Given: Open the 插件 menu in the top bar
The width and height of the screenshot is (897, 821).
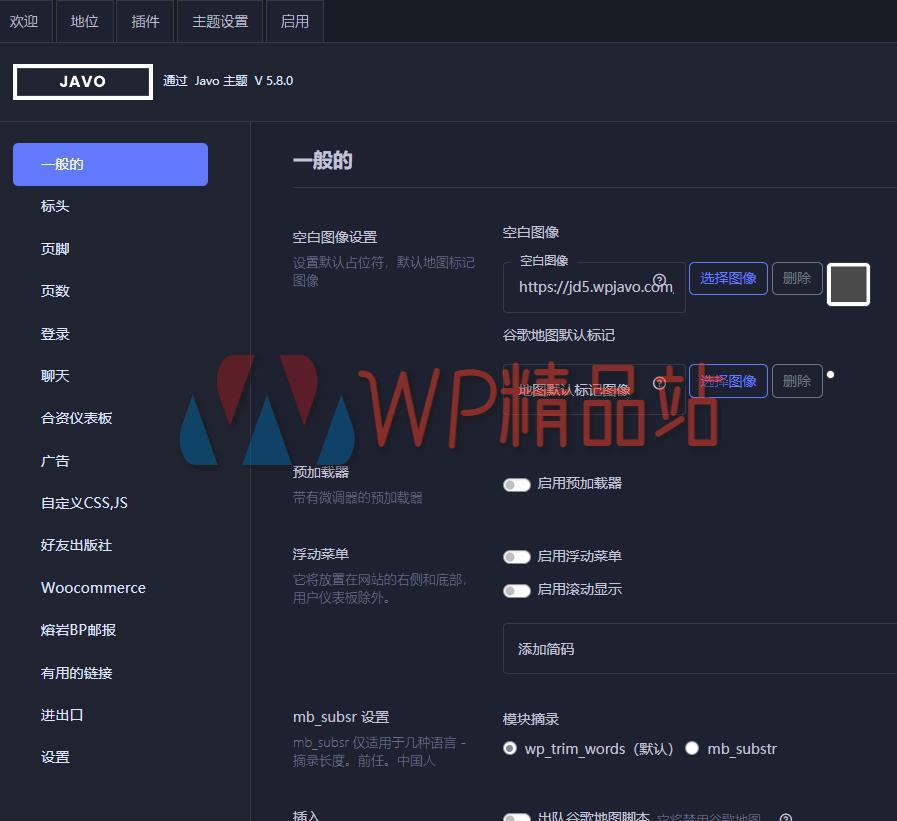Looking at the screenshot, I should 145,20.
